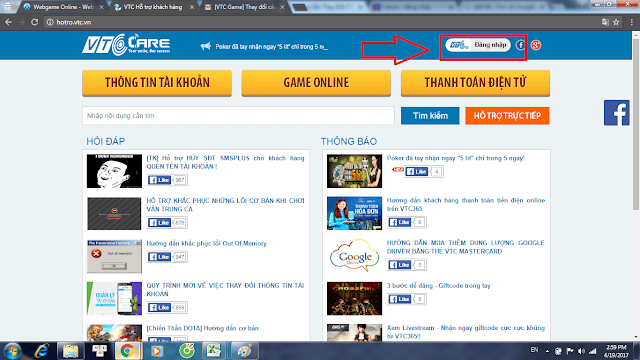The height and width of the screenshot is (360, 640).
Task: Open the Thanh toán hóa đơn thumbnail
Action: (354, 213)
